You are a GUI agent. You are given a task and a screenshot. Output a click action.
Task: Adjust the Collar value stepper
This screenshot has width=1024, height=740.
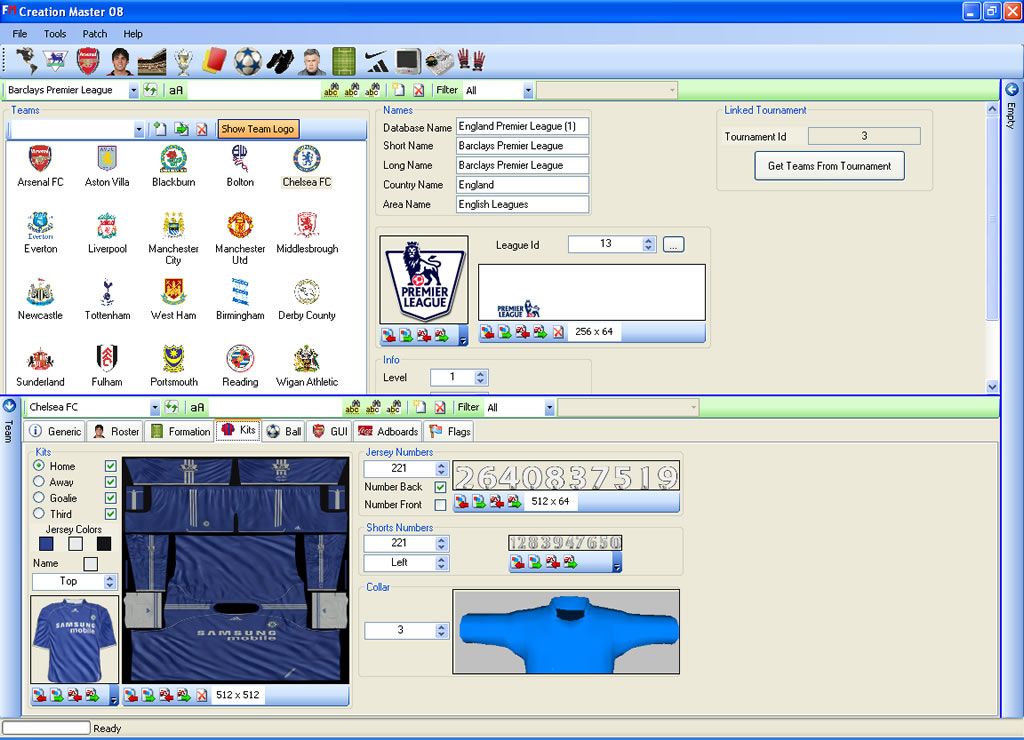(441, 630)
